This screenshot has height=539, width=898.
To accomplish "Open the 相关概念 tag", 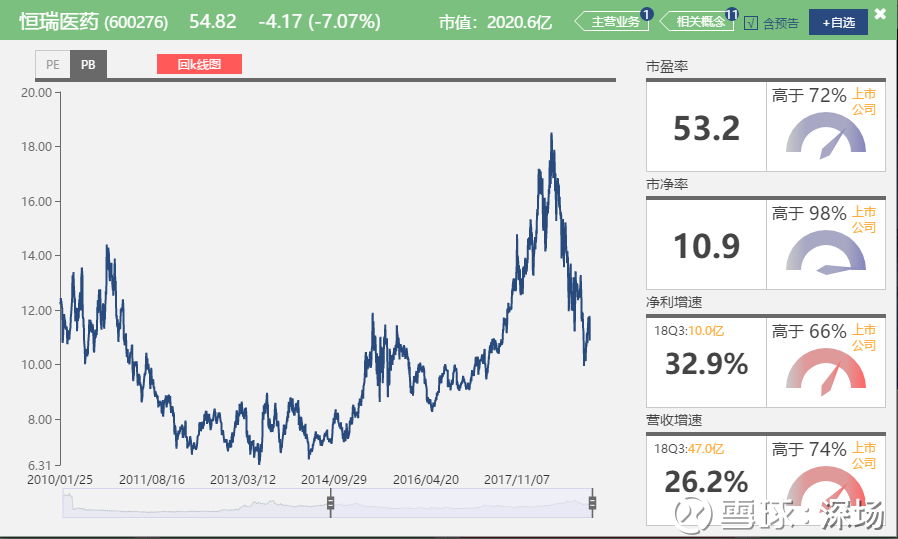I will coord(698,22).
